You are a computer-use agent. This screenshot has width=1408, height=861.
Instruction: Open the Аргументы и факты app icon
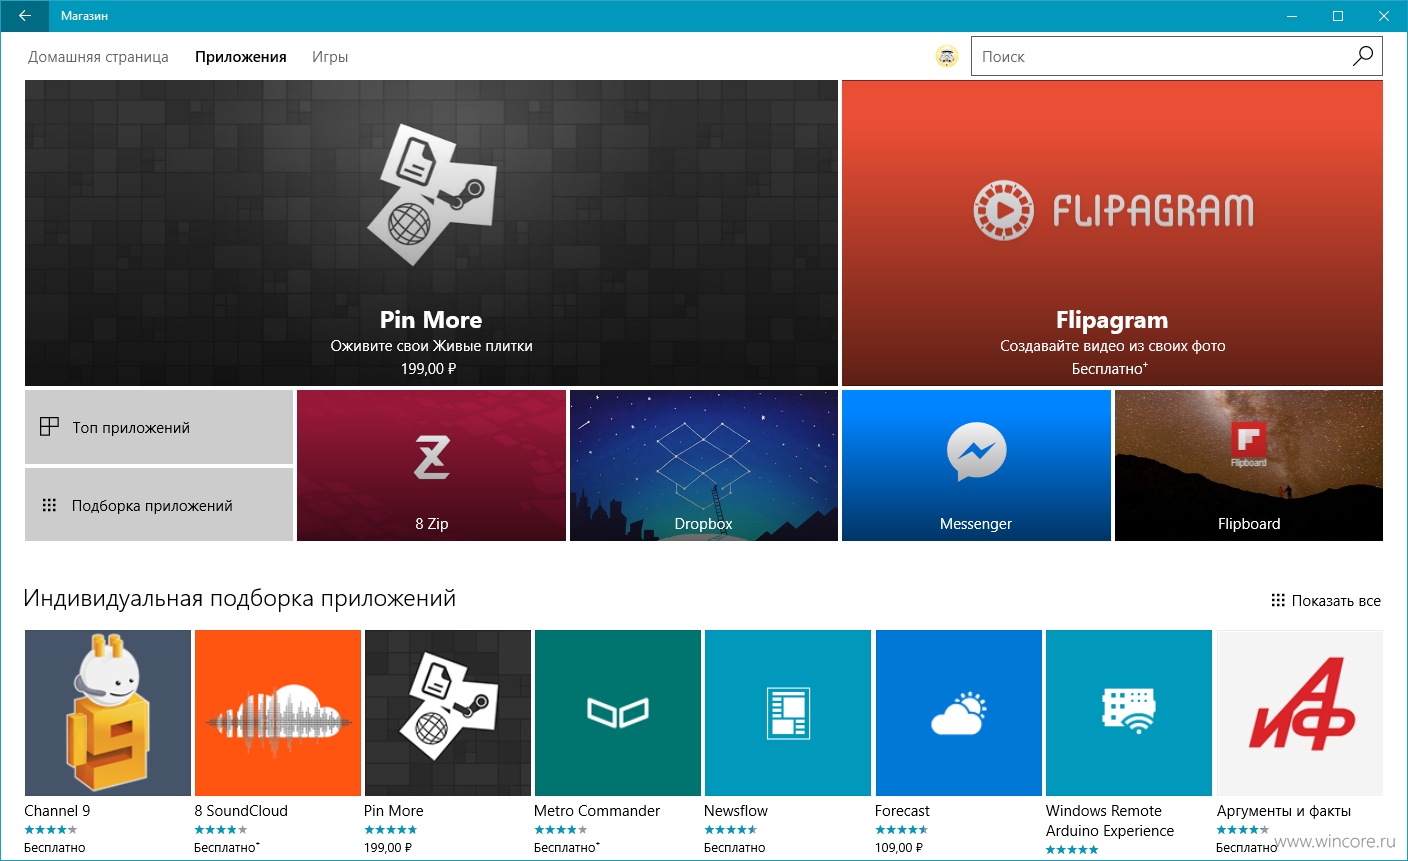click(x=1300, y=713)
